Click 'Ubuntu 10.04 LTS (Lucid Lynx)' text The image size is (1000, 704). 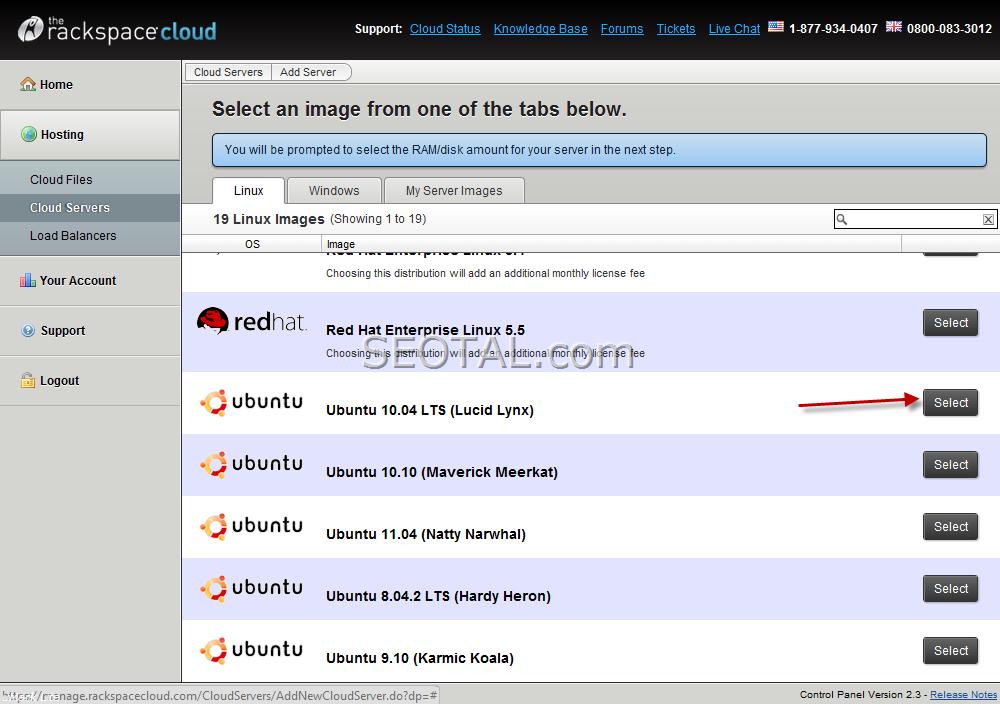click(x=430, y=410)
